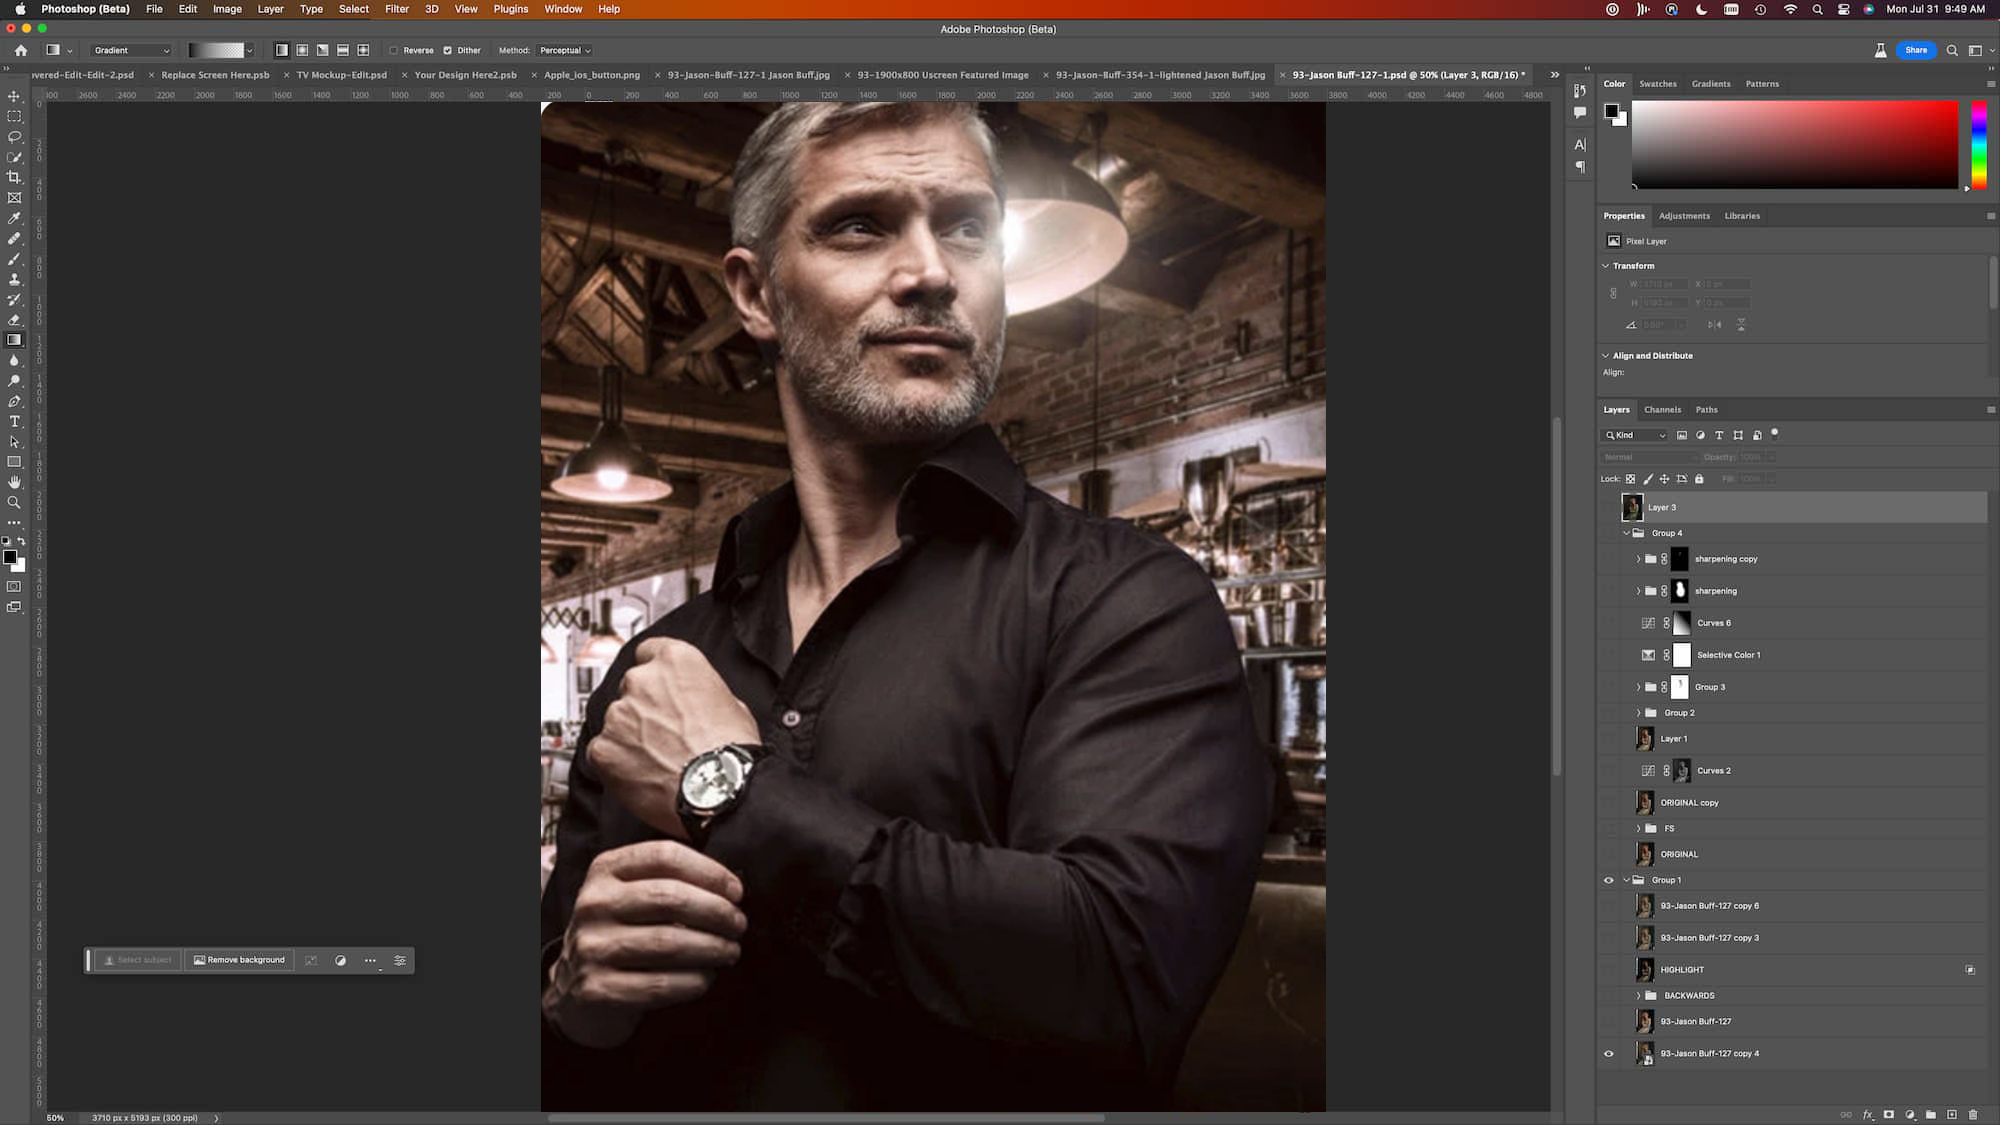Select the Lasso tool
The height and width of the screenshot is (1125, 2000).
(x=14, y=137)
